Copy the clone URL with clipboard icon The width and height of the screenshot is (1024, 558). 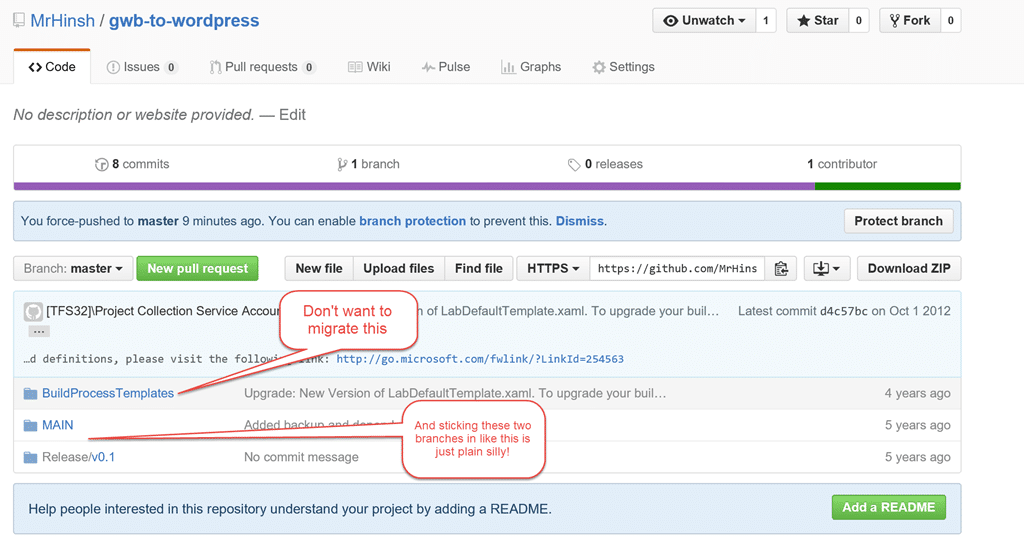780,269
